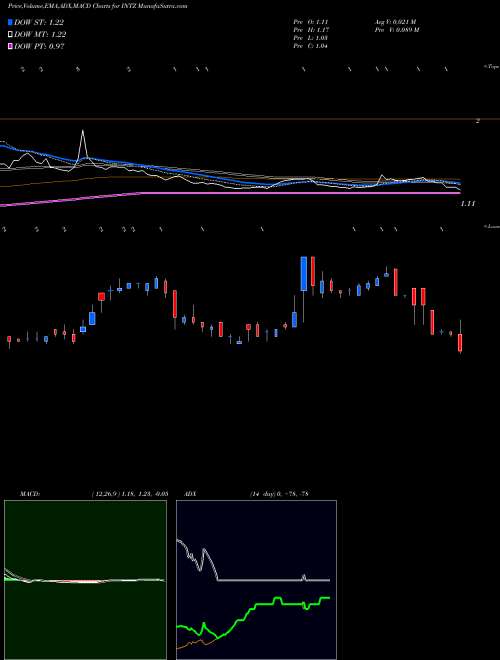Screen dimensions: 500x660
Task: Select the 'DOW ST: 1.22' legend label
Action: pyautogui.click(x=39, y=23)
